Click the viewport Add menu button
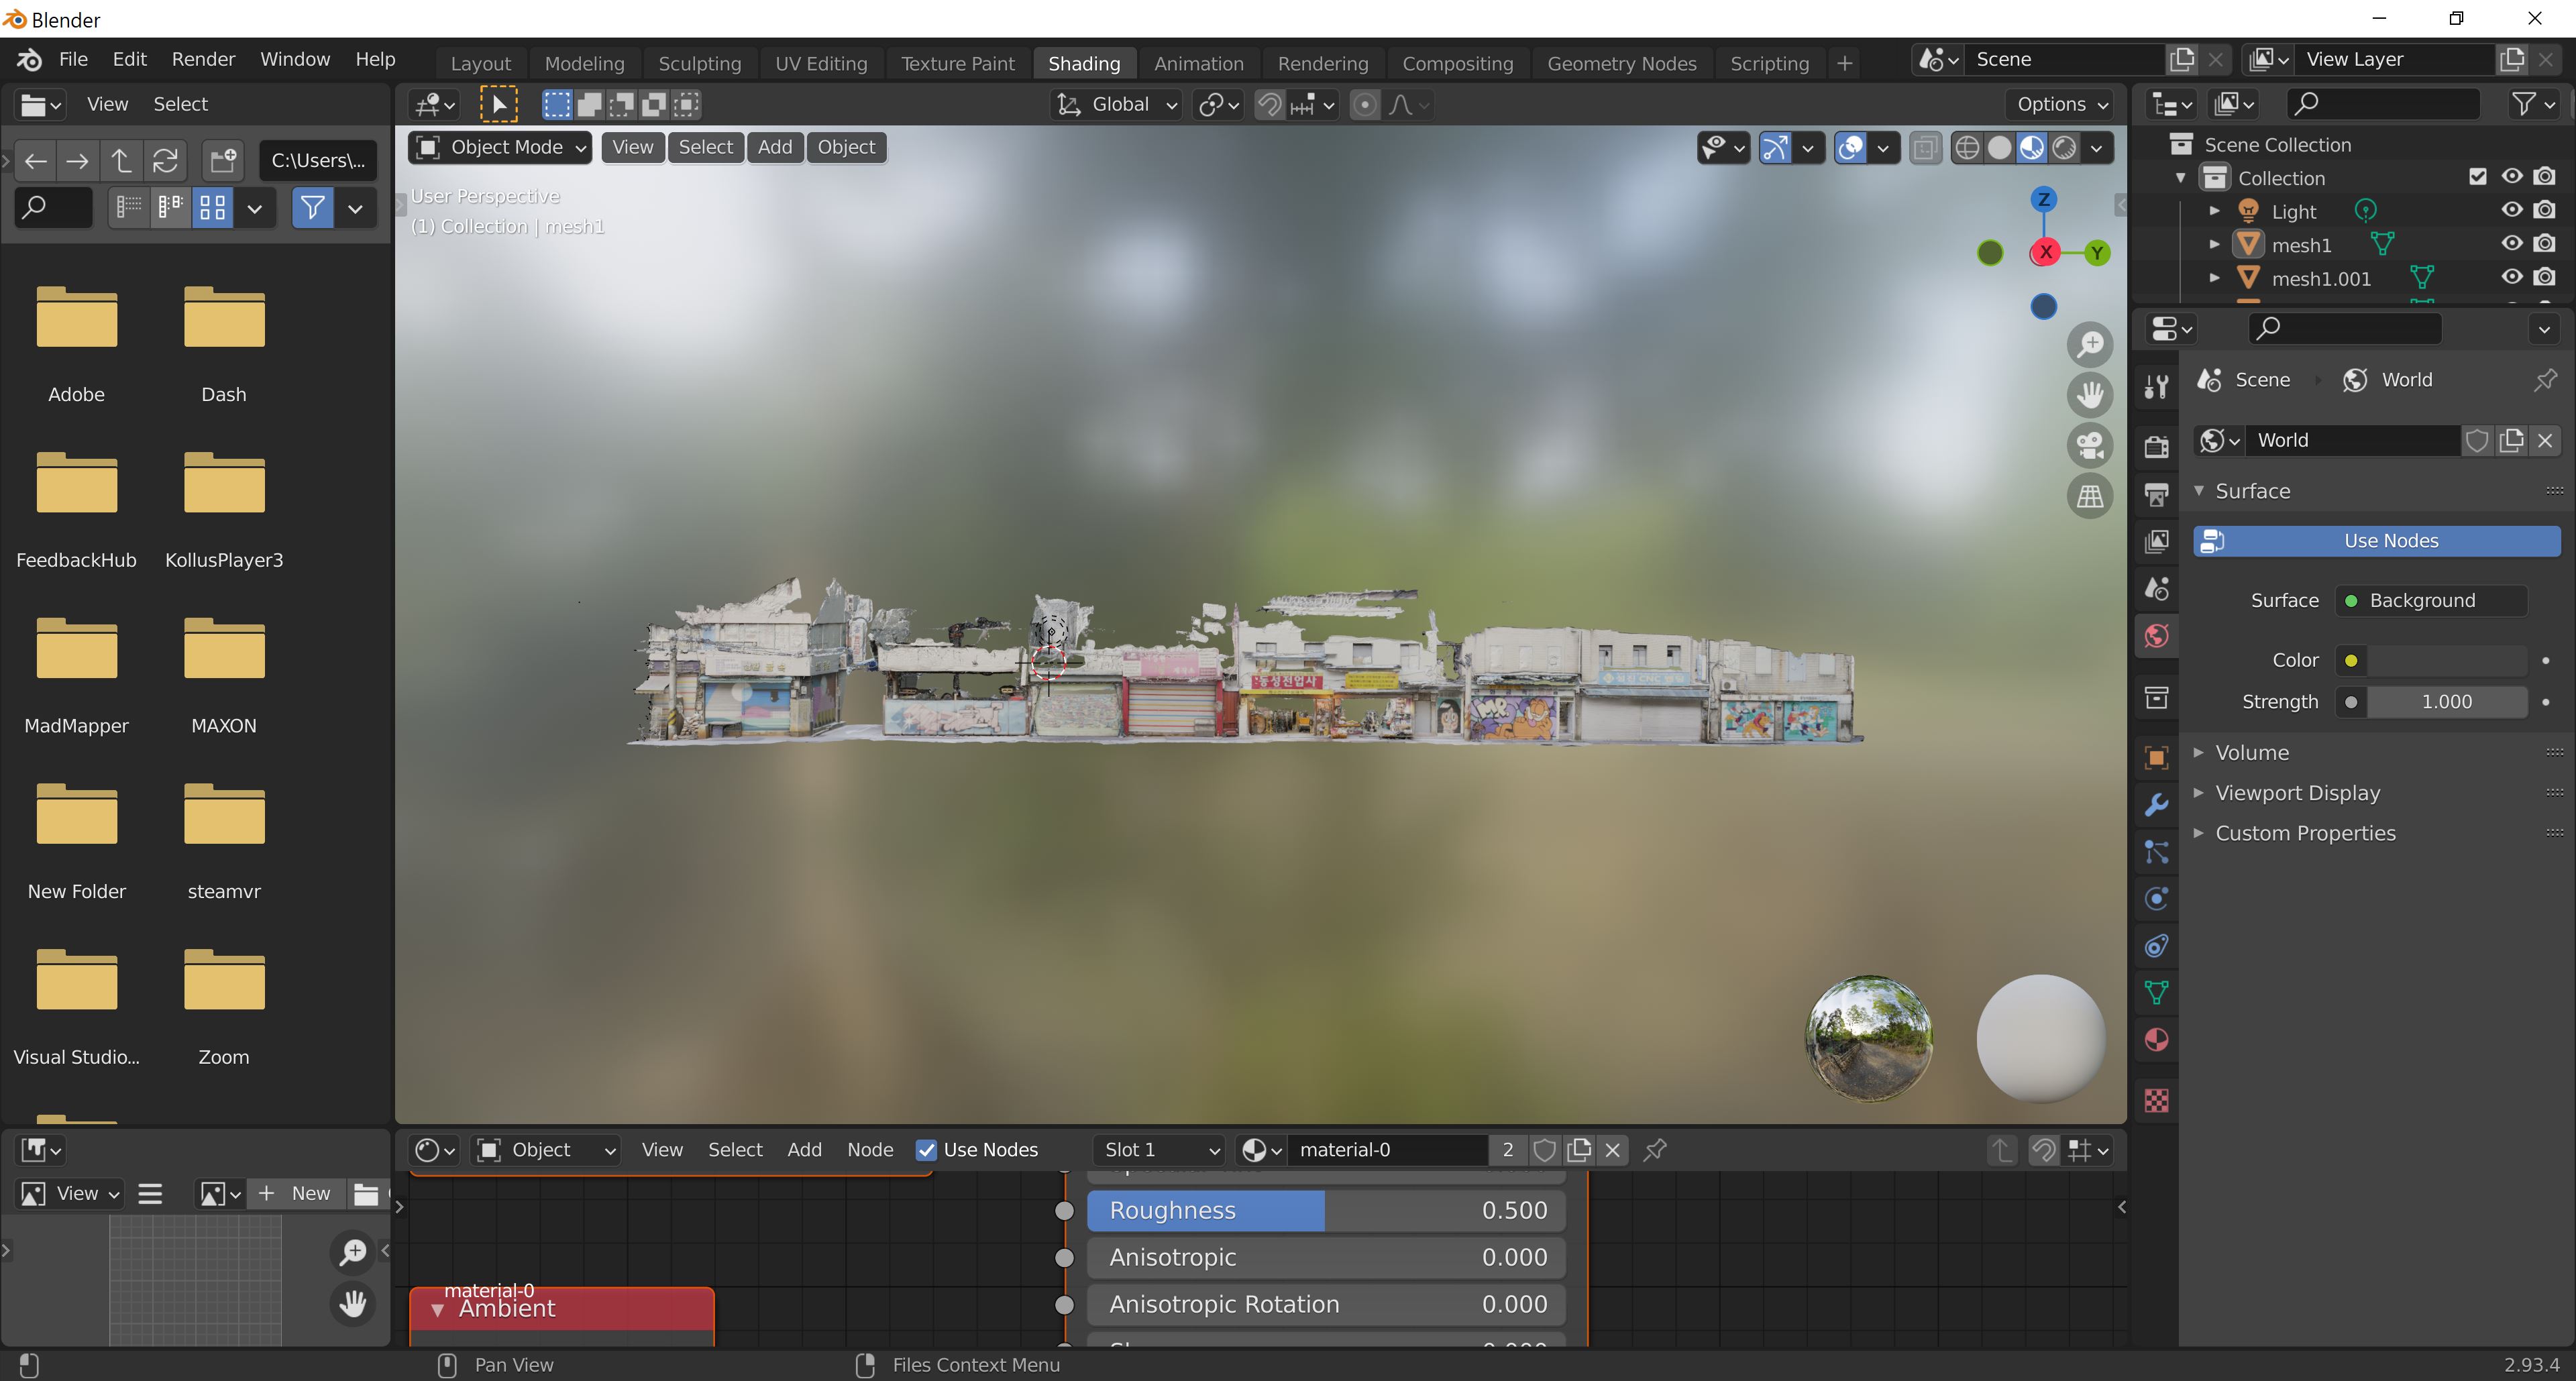Image resolution: width=2576 pixels, height=1381 pixels. [775, 148]
